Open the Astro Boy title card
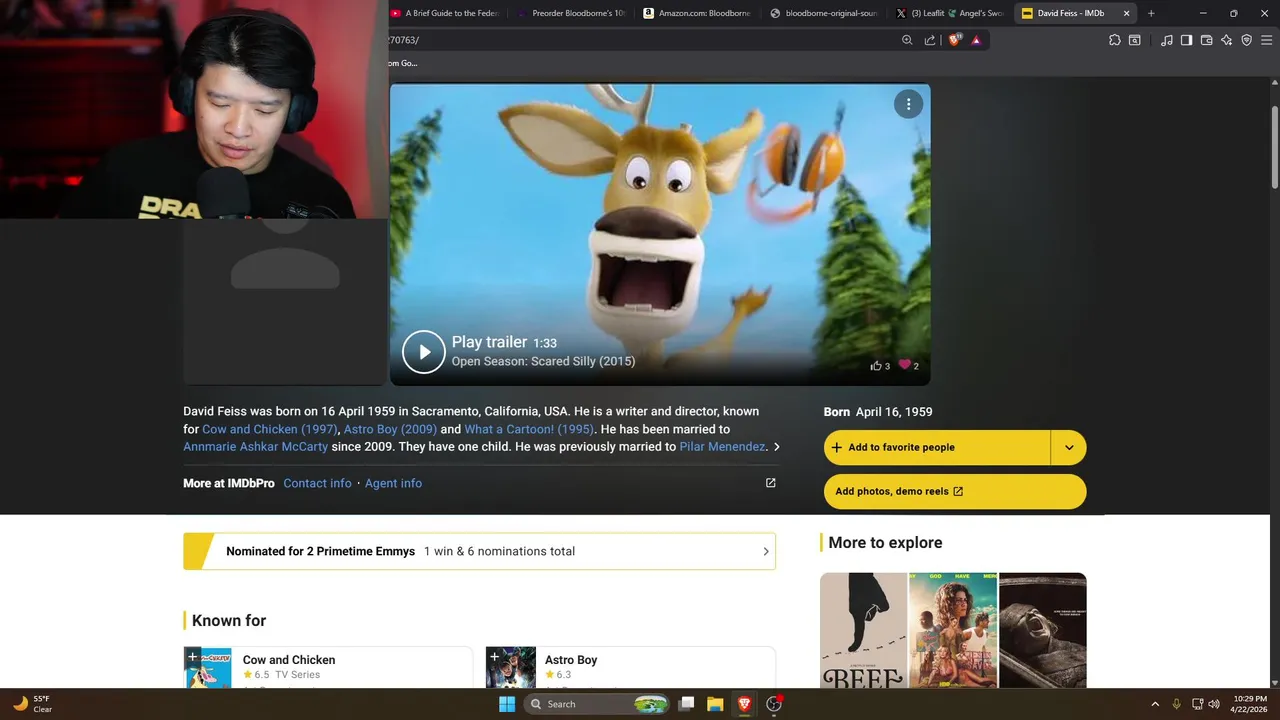 (x=630, y=667)
